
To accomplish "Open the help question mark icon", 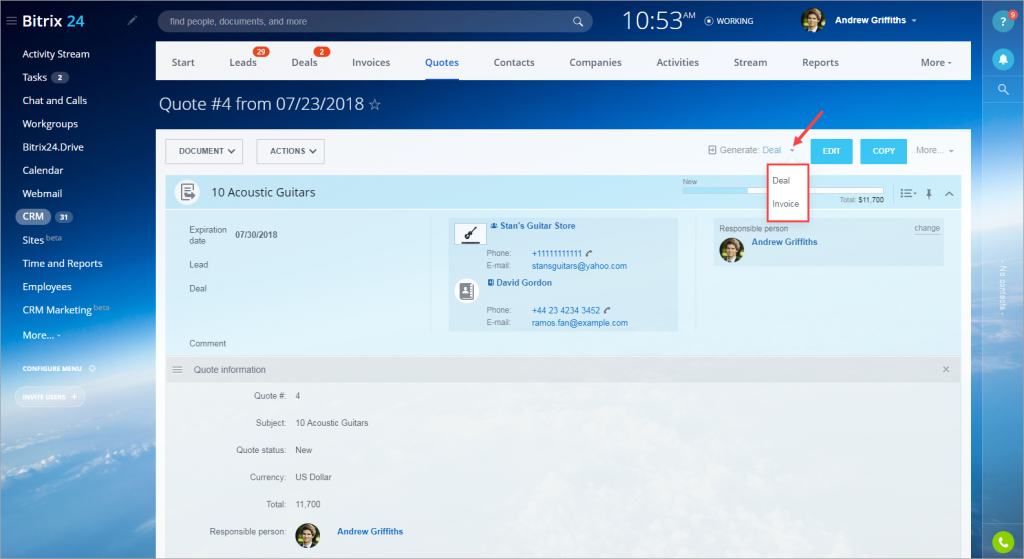I will tap(1003, 22).
